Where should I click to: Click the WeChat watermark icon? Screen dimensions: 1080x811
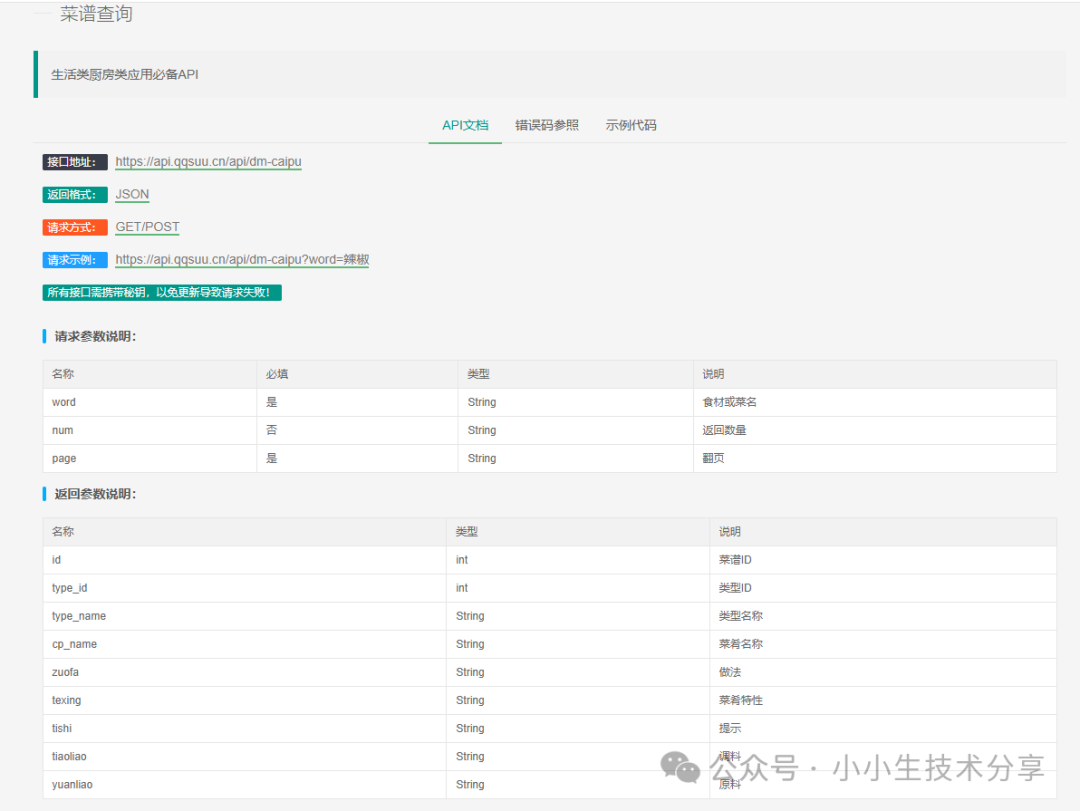[x=680, y=767]
